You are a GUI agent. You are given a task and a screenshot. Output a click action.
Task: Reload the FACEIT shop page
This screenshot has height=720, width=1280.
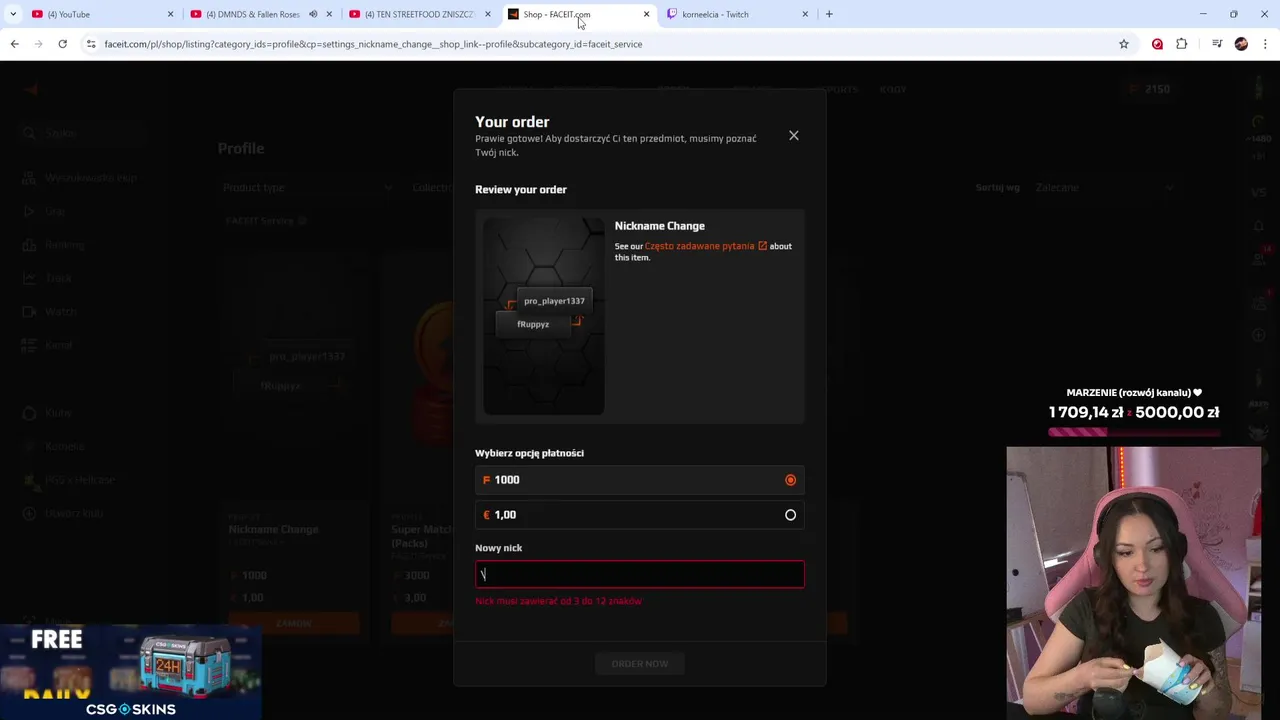(62, 44)
